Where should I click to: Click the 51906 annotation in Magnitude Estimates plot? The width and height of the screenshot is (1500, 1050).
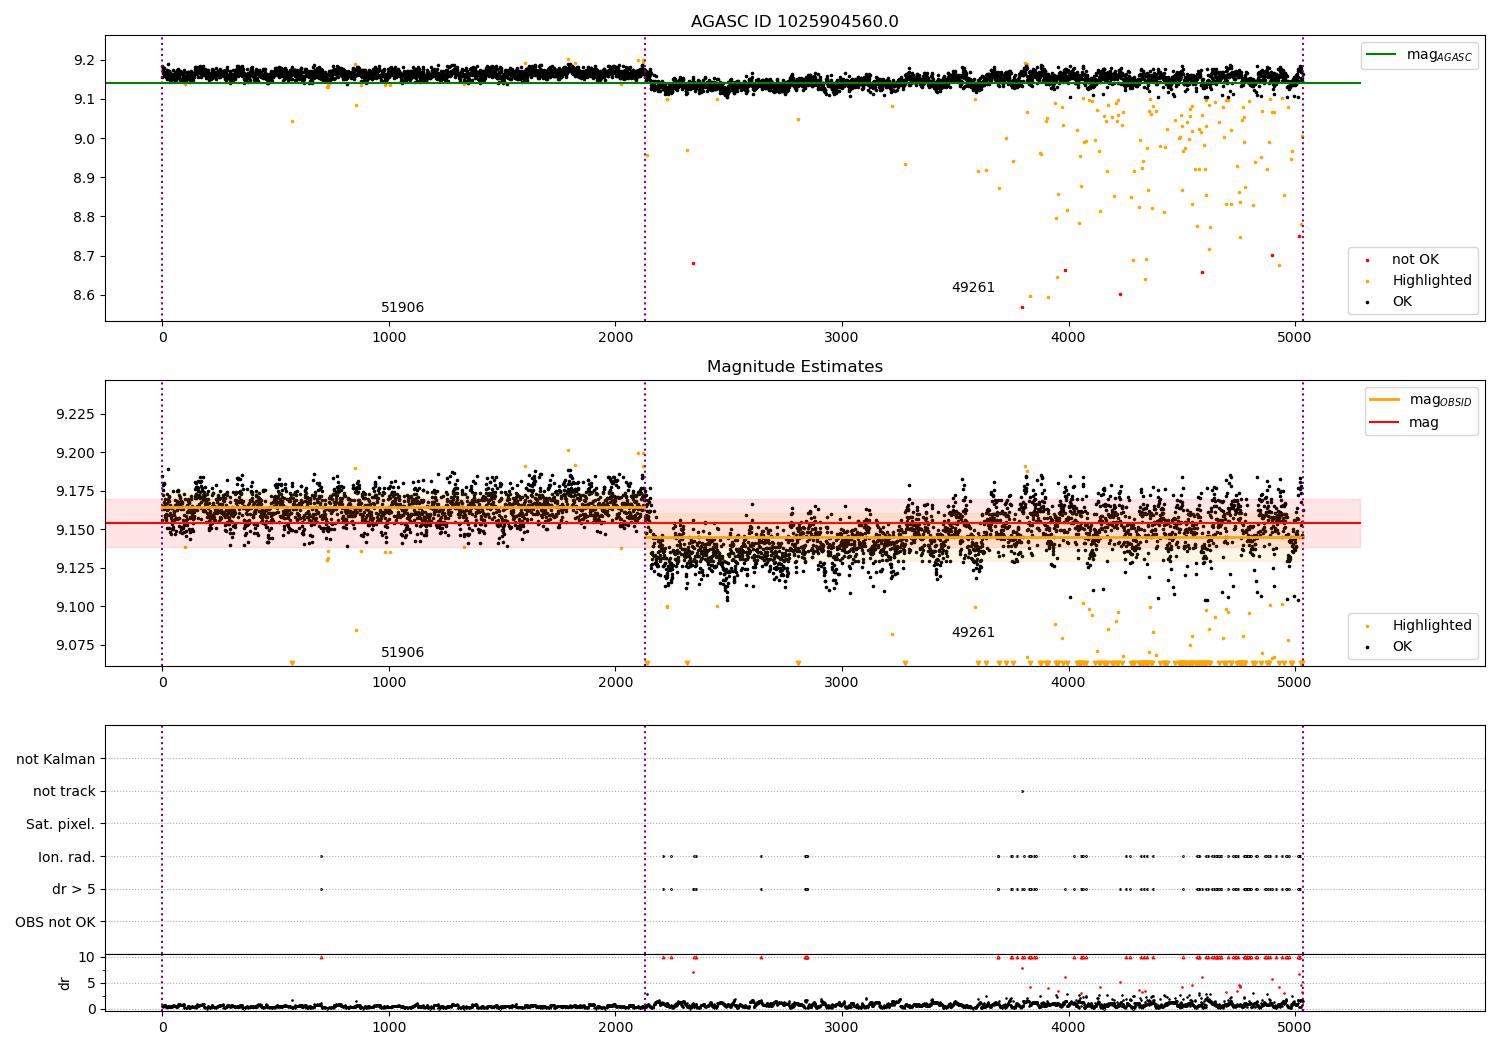[x=402, y=653]
